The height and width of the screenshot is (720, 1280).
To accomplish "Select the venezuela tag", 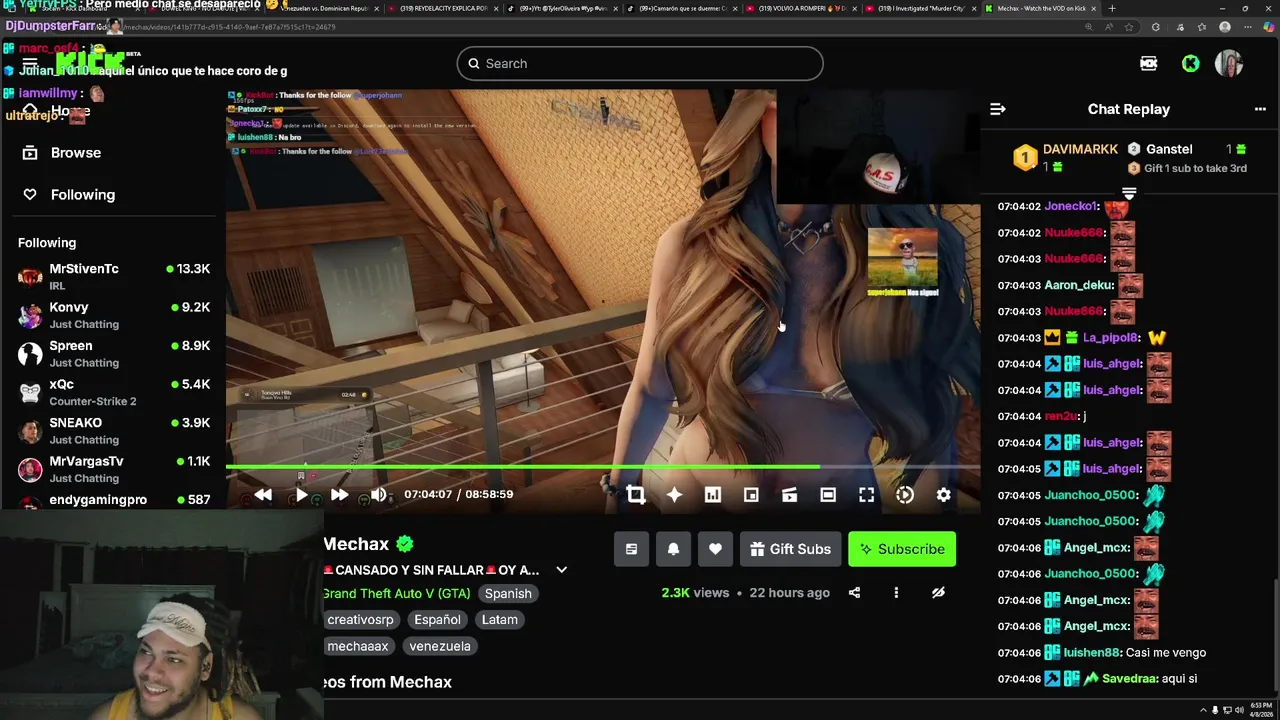I will 440,646.
